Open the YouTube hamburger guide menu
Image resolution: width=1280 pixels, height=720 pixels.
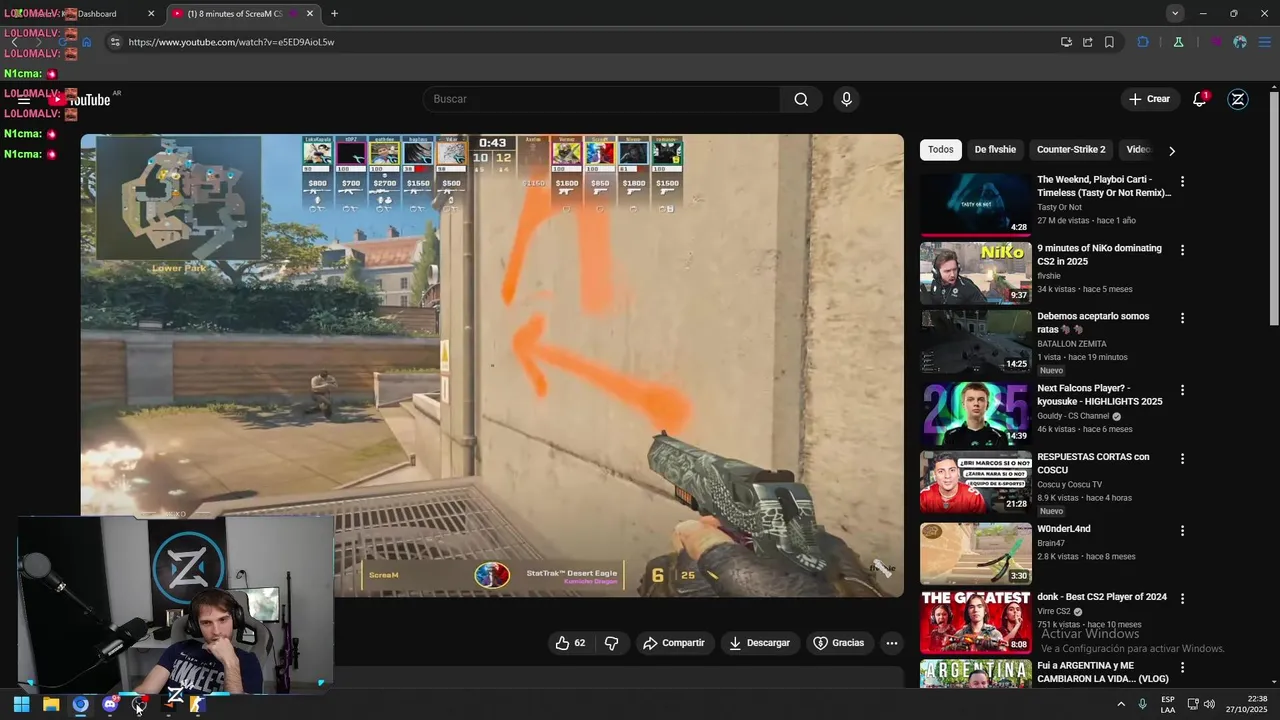pos(24,99)
